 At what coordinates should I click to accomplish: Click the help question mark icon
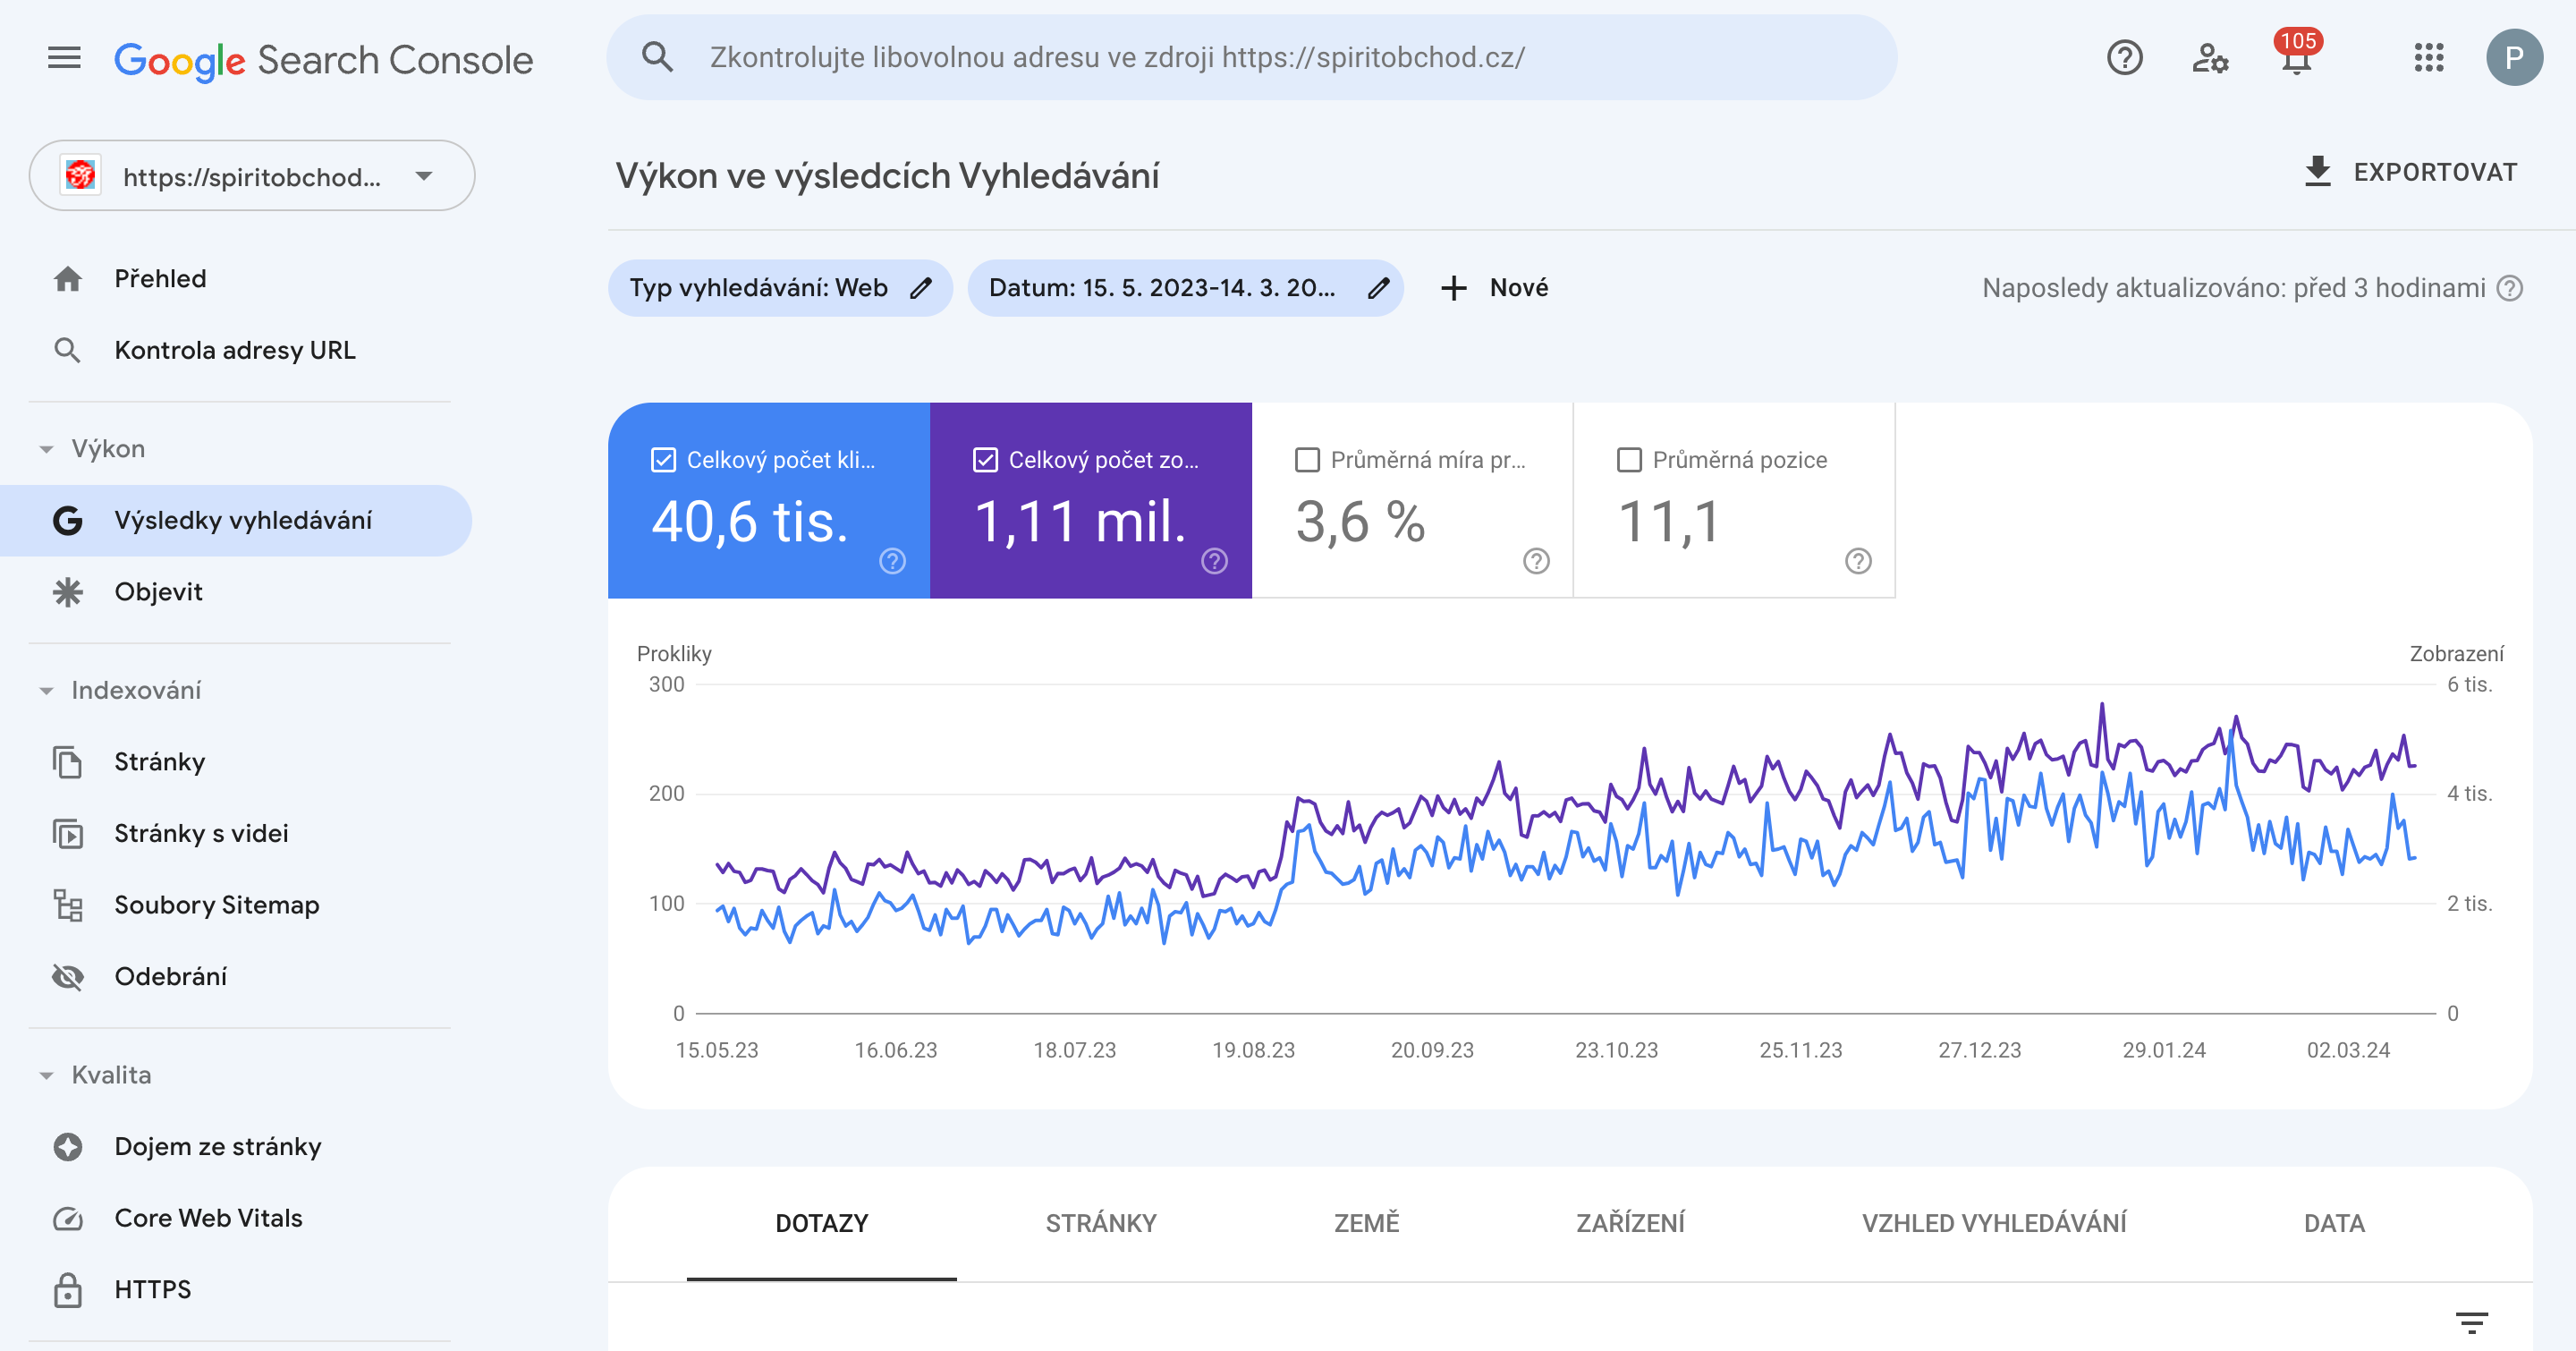tap(2124, 57)
